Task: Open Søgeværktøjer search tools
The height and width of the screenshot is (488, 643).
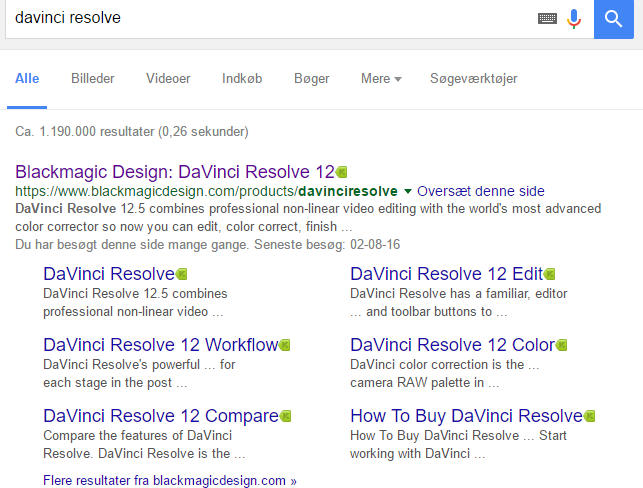Action: click(474, 78)
